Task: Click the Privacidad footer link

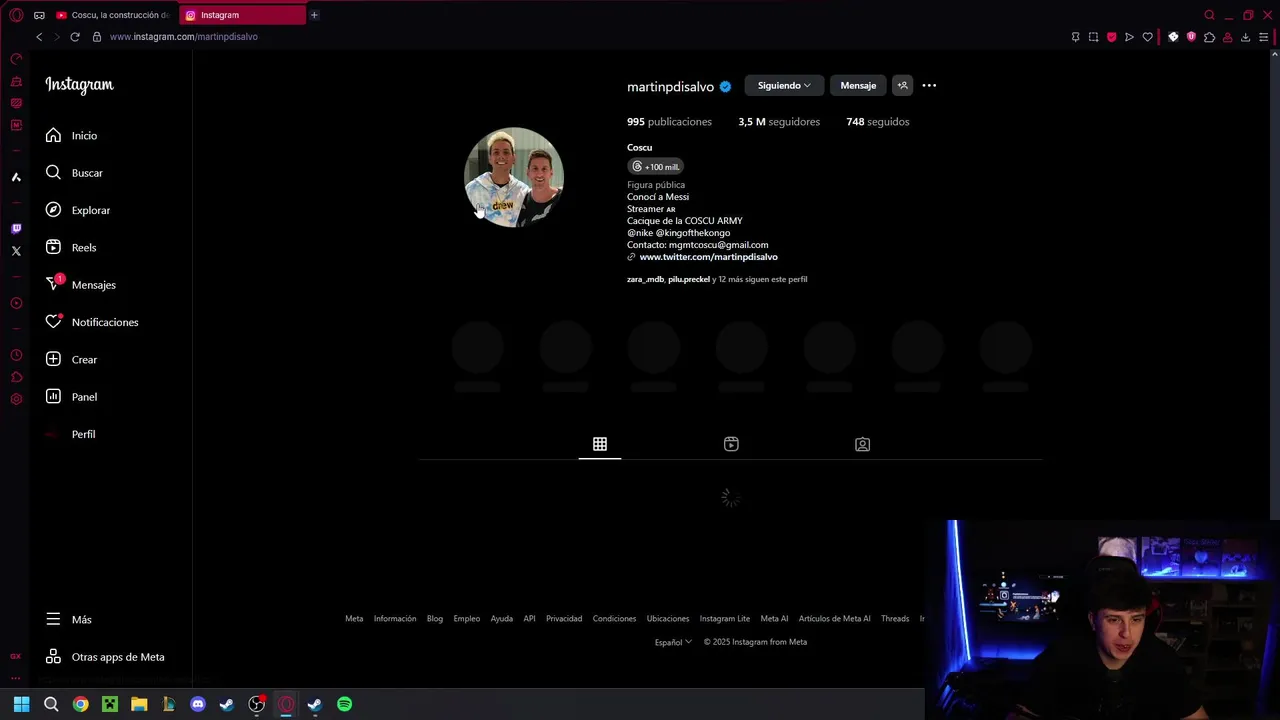Action: [564, 619]
